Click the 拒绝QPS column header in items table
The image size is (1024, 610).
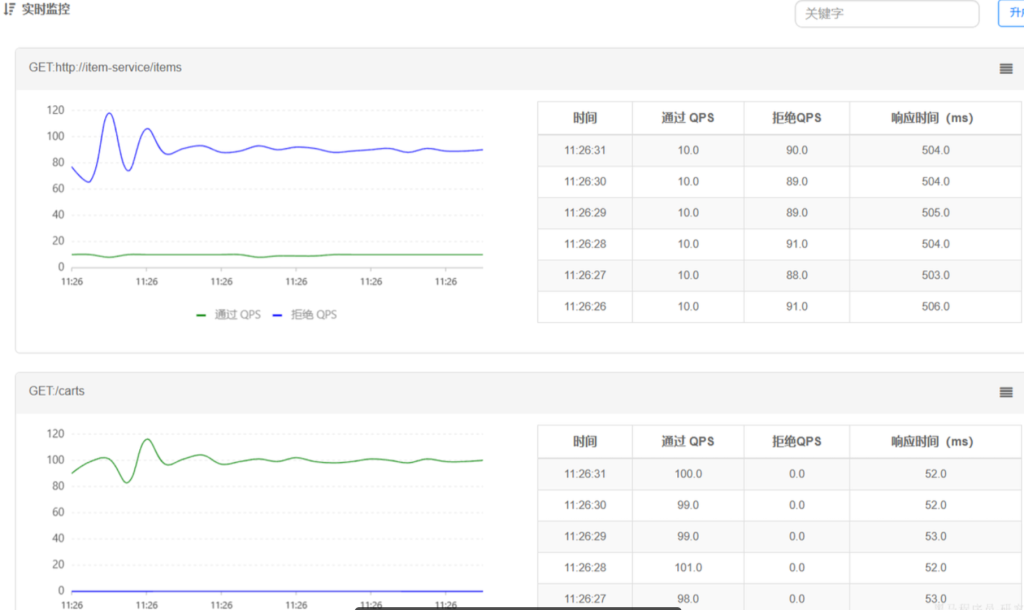796,118
